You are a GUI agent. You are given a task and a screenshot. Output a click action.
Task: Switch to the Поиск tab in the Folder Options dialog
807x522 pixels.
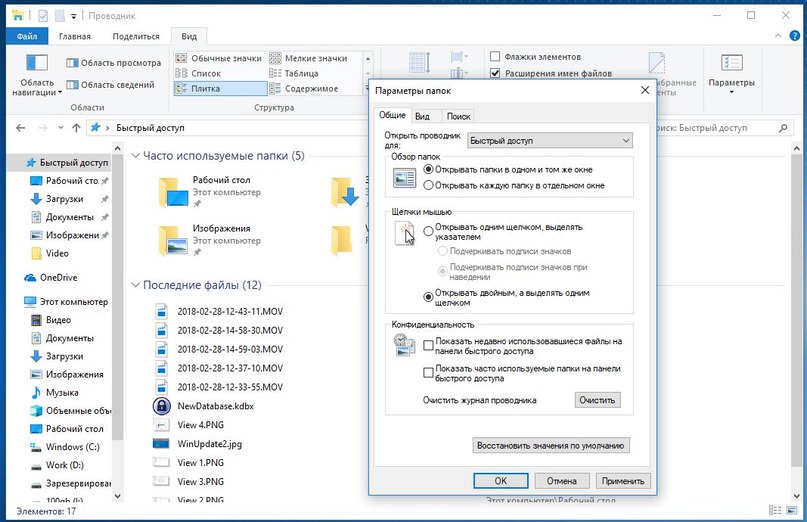click(x=458, y=116)
